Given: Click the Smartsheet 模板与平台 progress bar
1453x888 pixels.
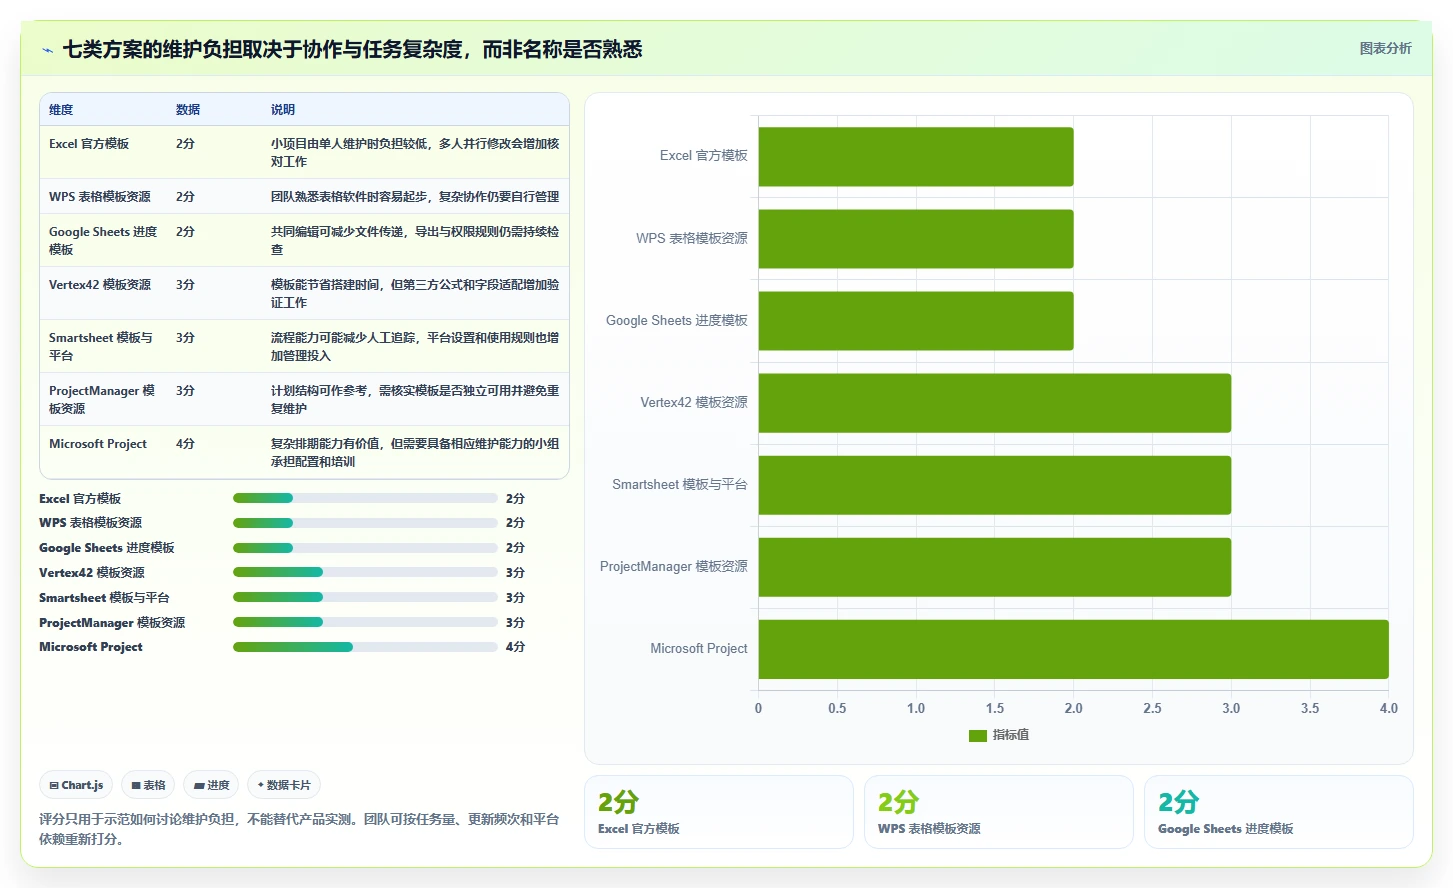Looking at the screenshot, I should [365, 597].
